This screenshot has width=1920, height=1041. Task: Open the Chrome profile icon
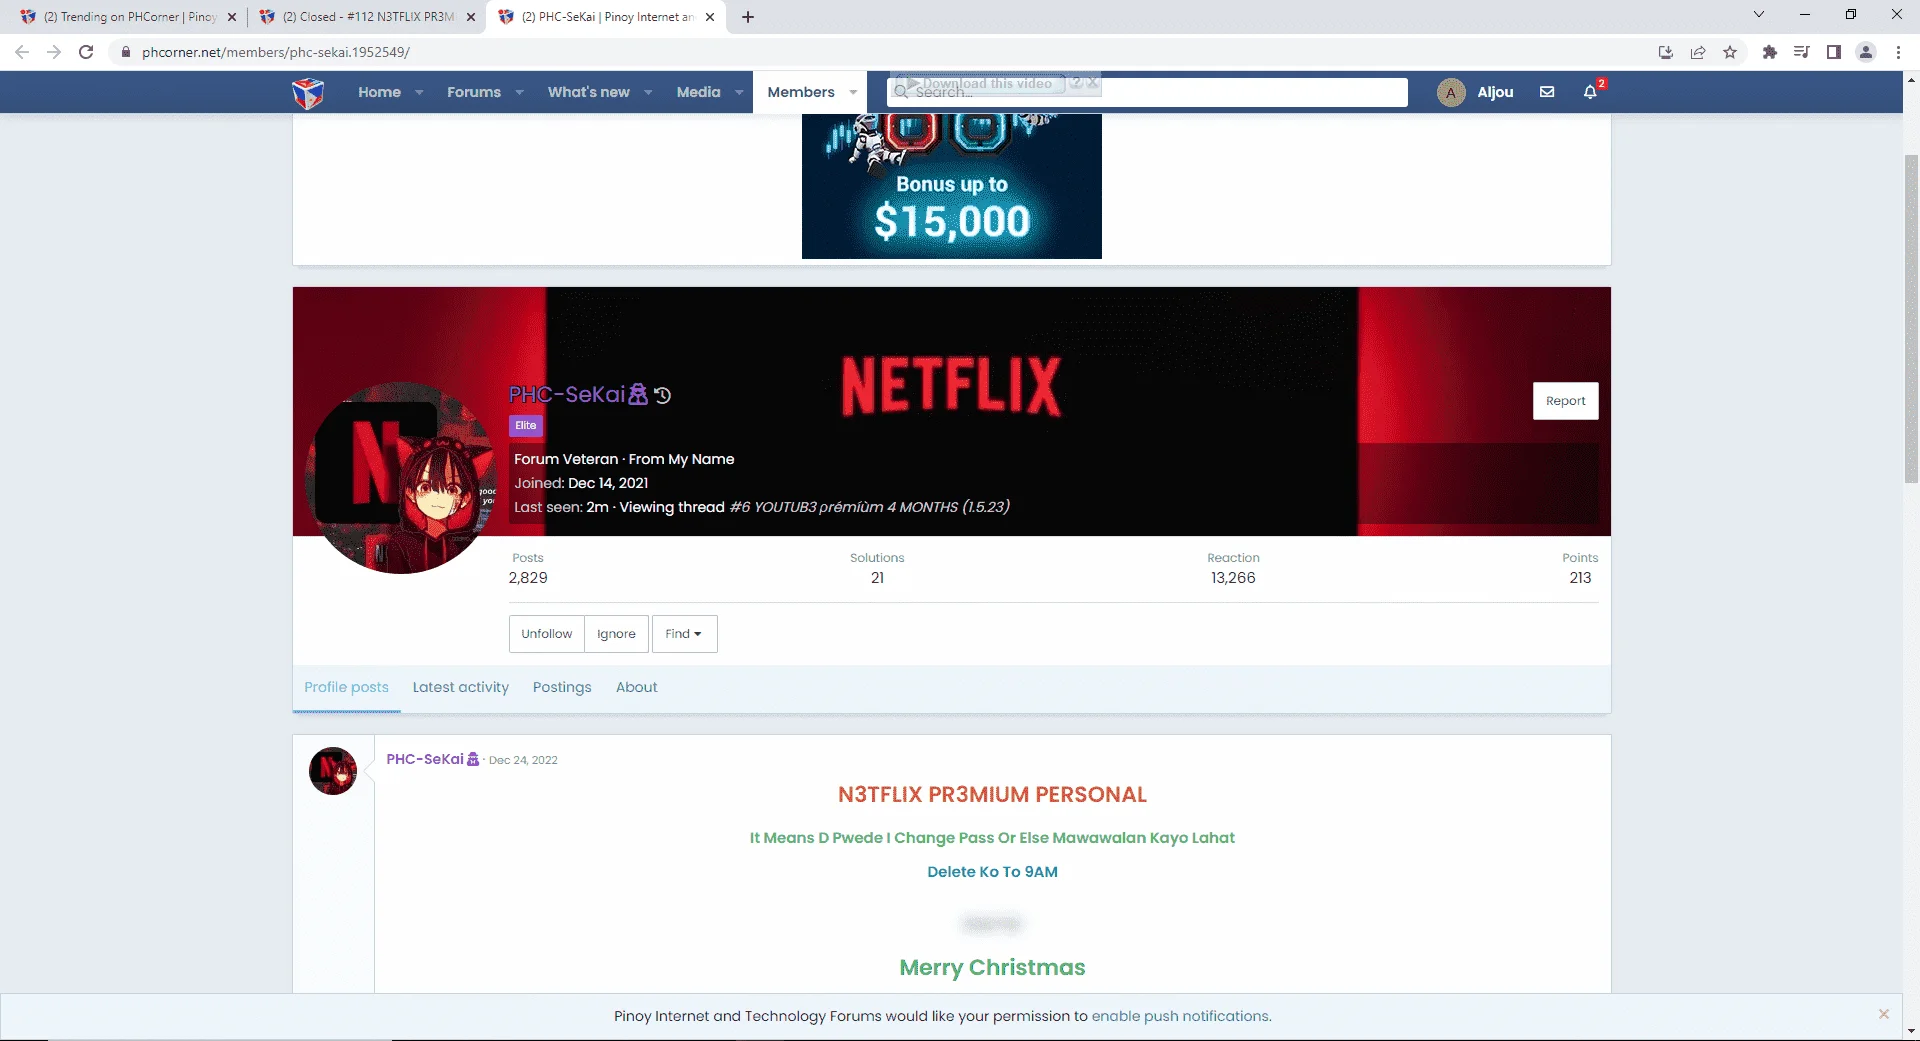coord(1865,52)
